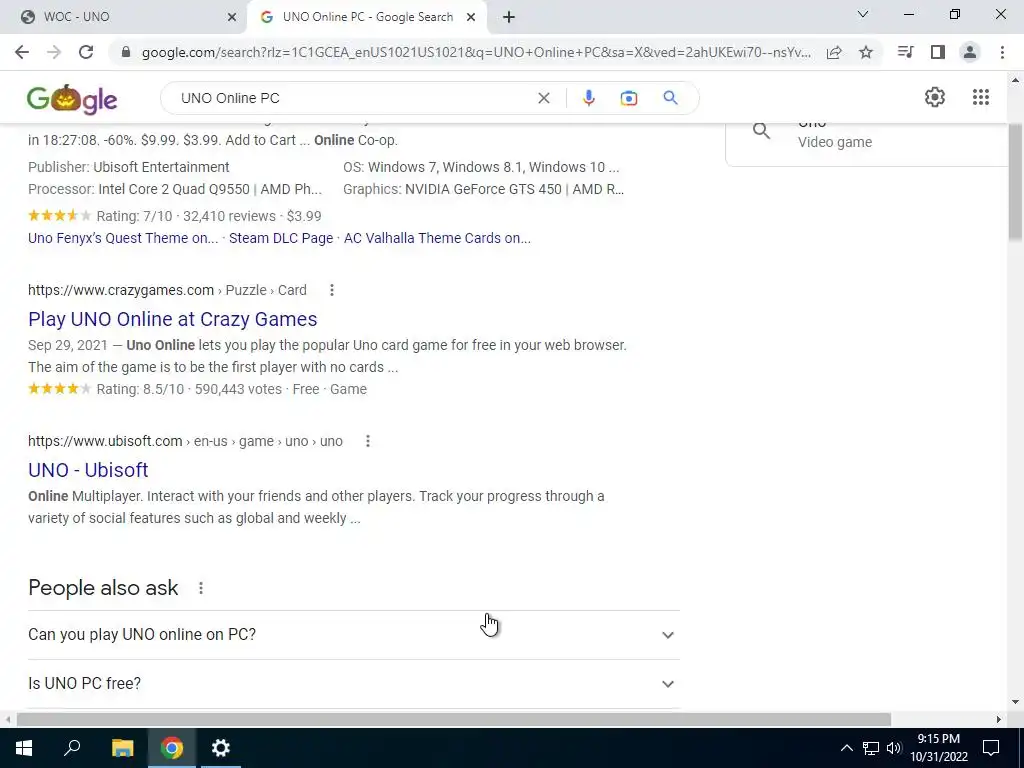The width and height of the screenshot is (1024, 768).
Task: Open the media controls icon in Chrome toolbar
Action: click(x=905, y=52)
